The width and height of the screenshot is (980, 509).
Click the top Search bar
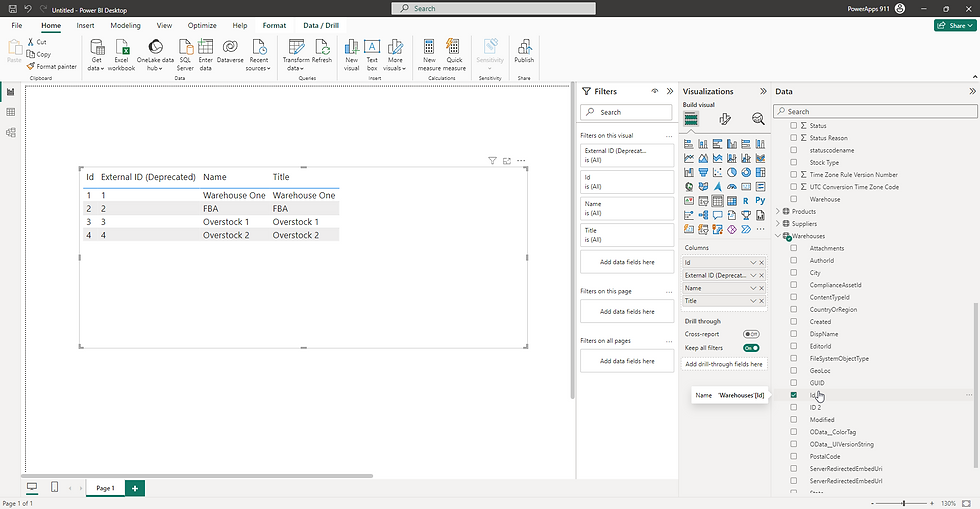493,9
